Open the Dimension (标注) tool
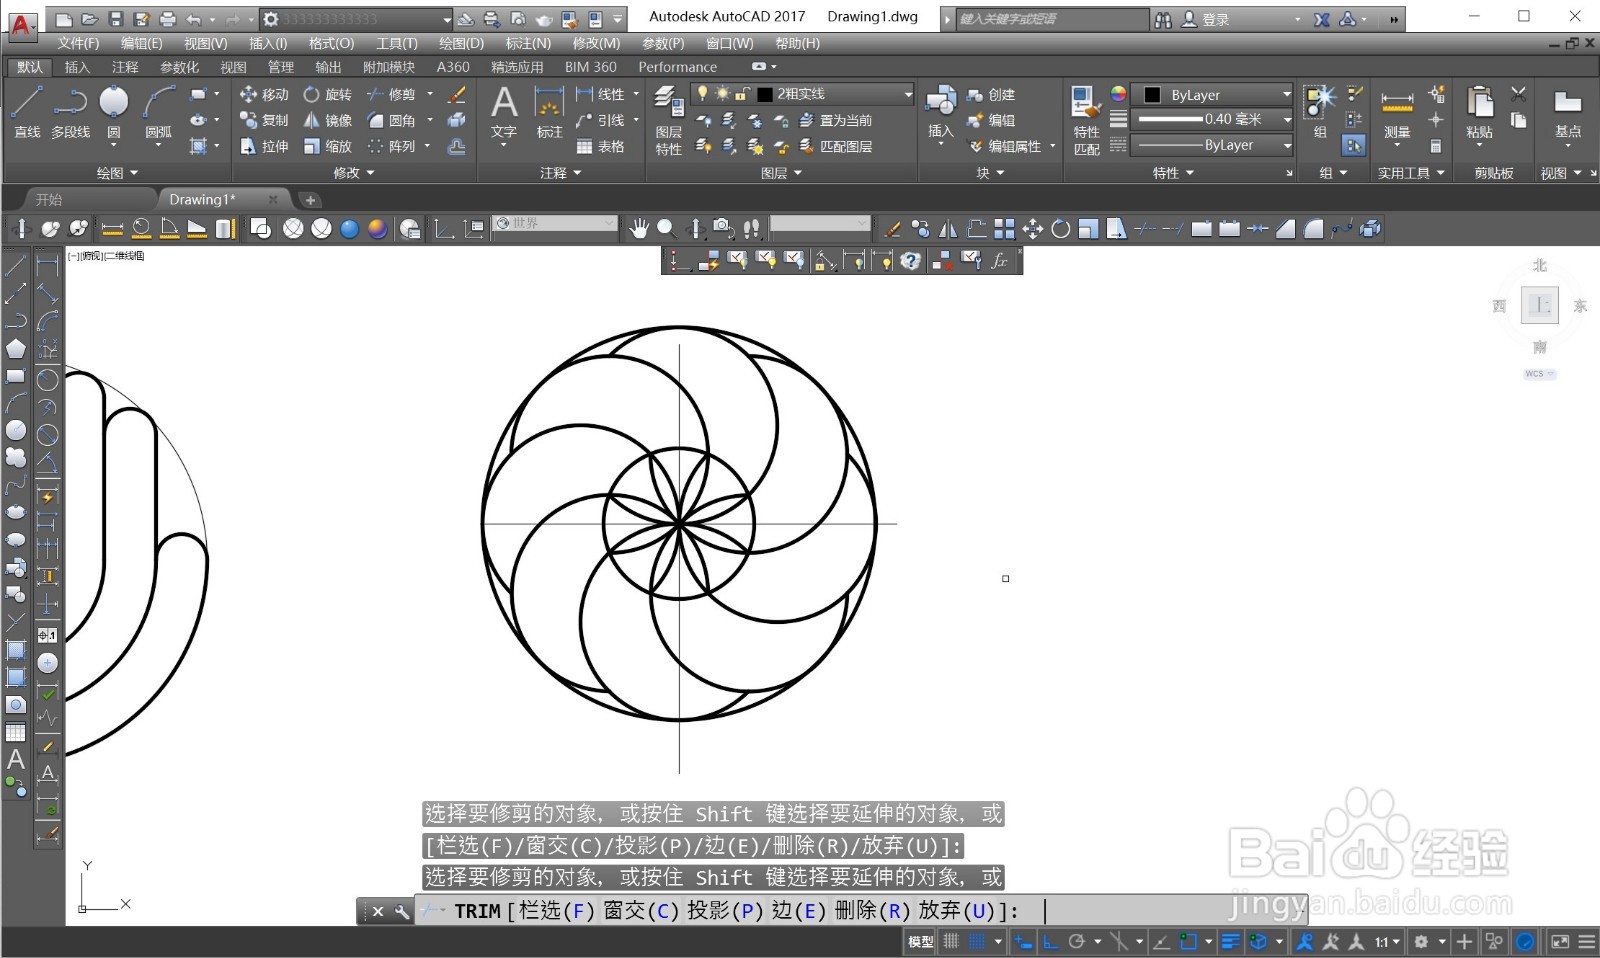The image size is (1600, 958). 549,112
